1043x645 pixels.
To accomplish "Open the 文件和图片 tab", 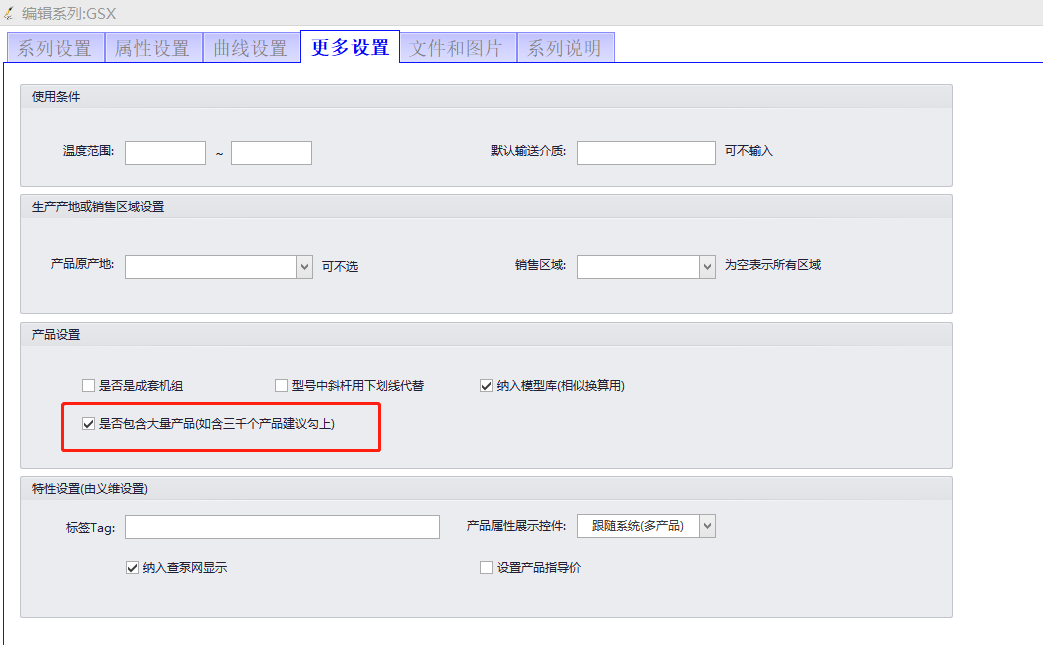I will tap(458, 48).
